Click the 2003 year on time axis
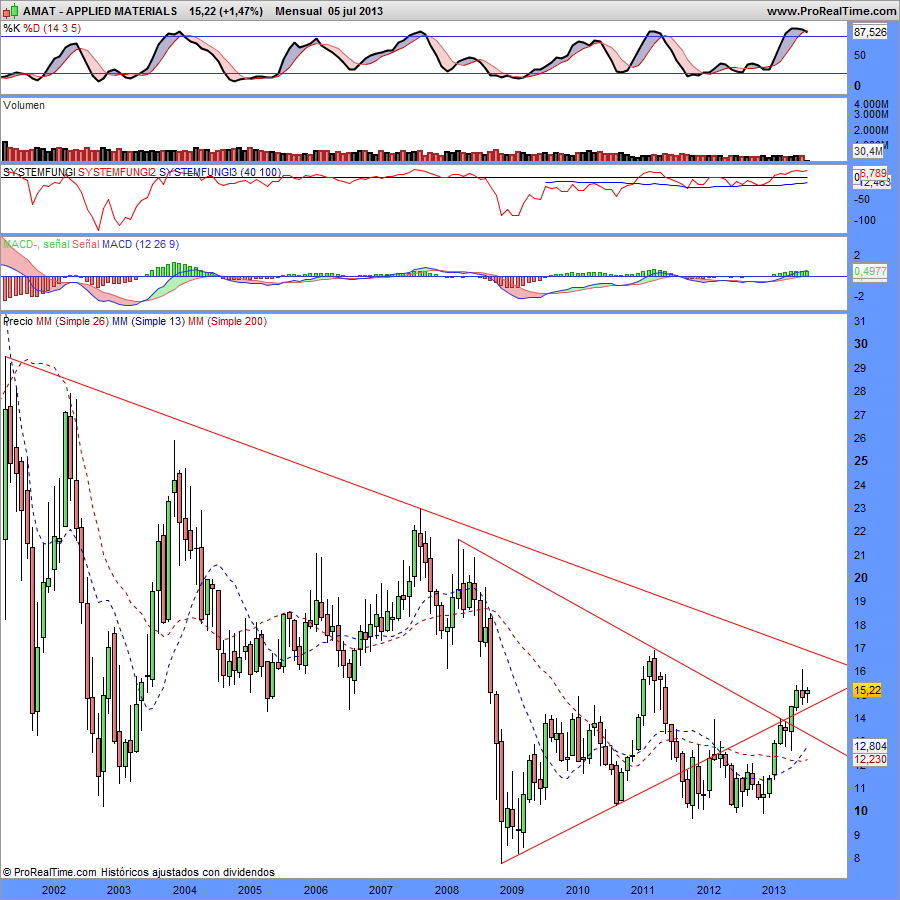The height and width of the screenshot is (900, 900). 119,890
